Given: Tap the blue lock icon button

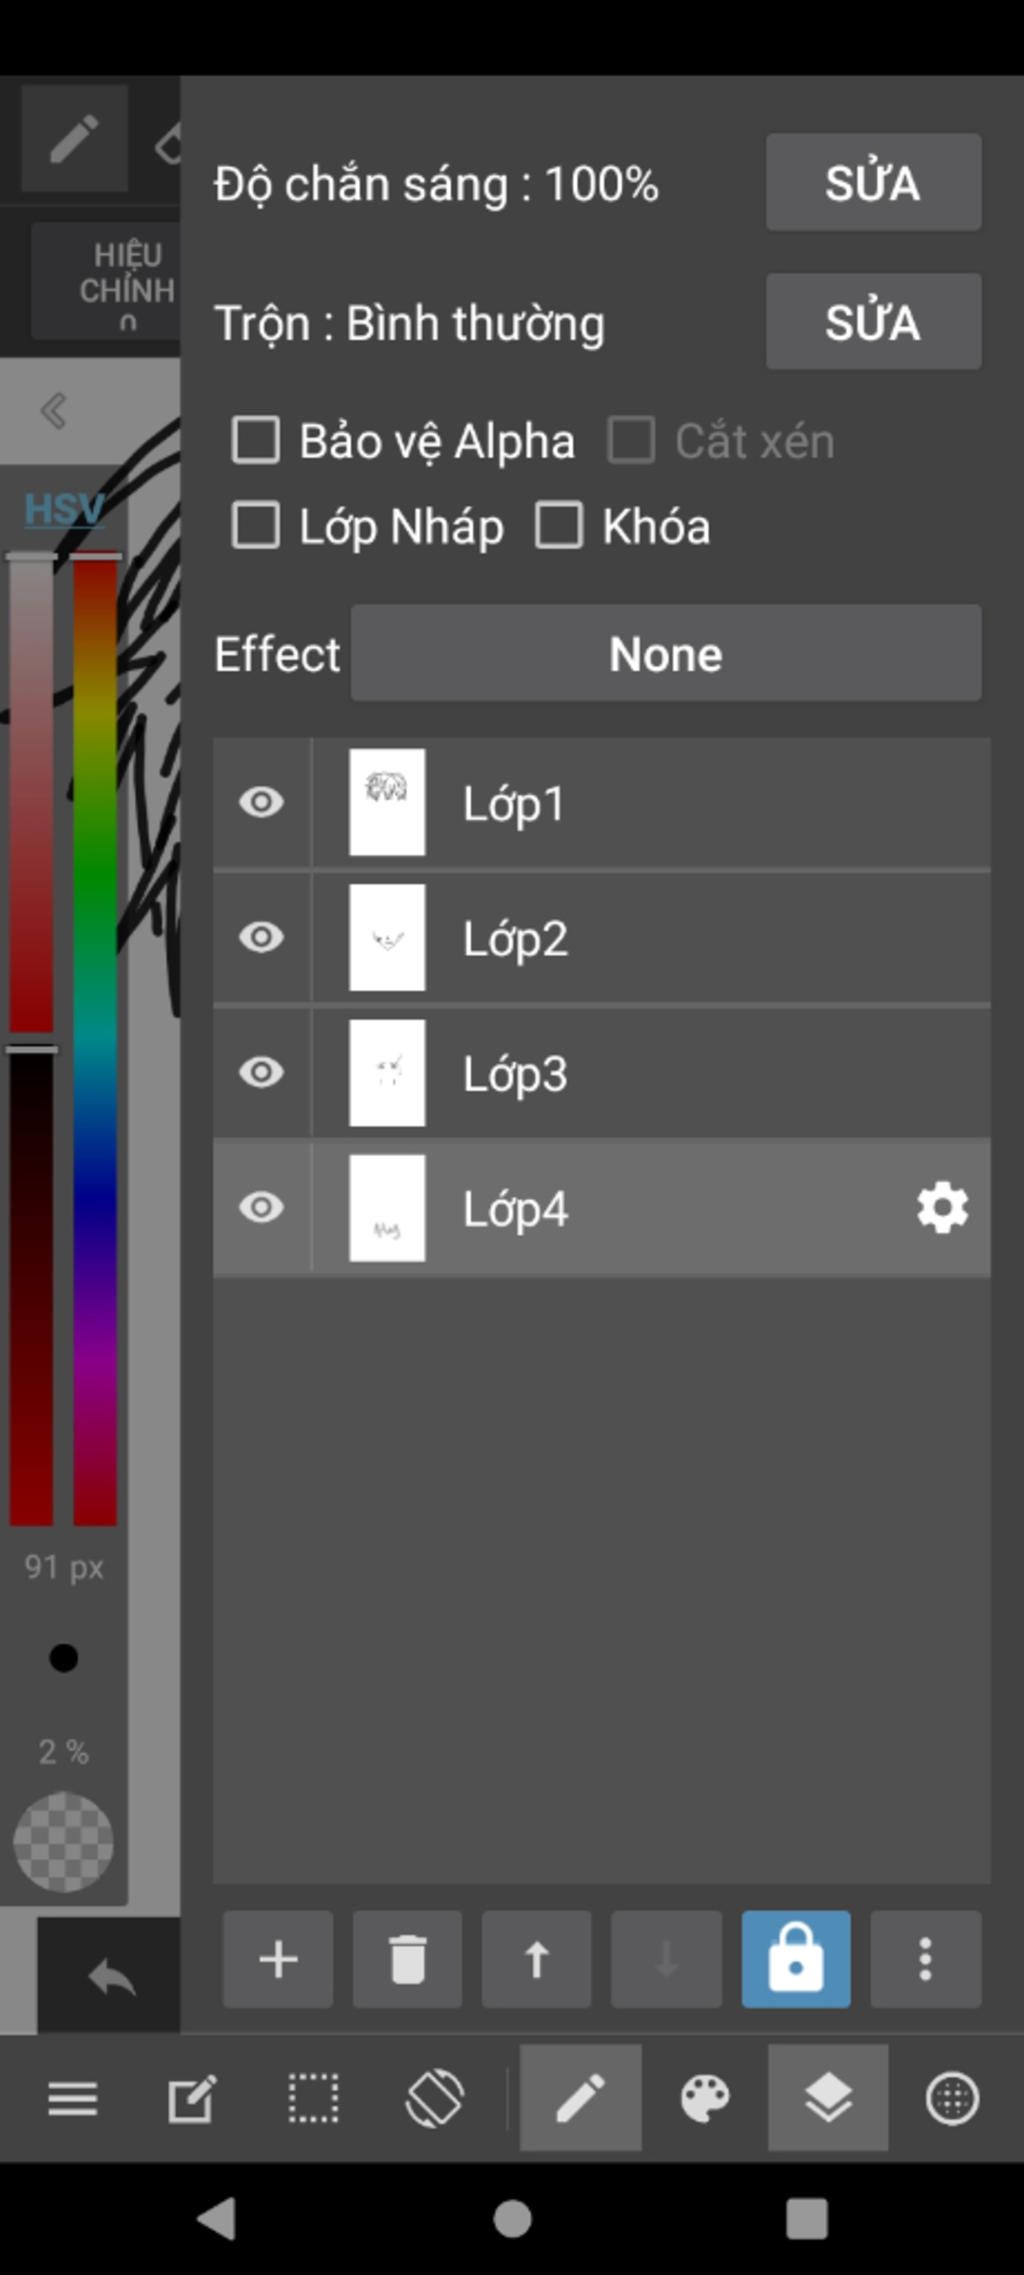Looking at the screenshot, I should pyautogui.click(x=796, y=1959).
